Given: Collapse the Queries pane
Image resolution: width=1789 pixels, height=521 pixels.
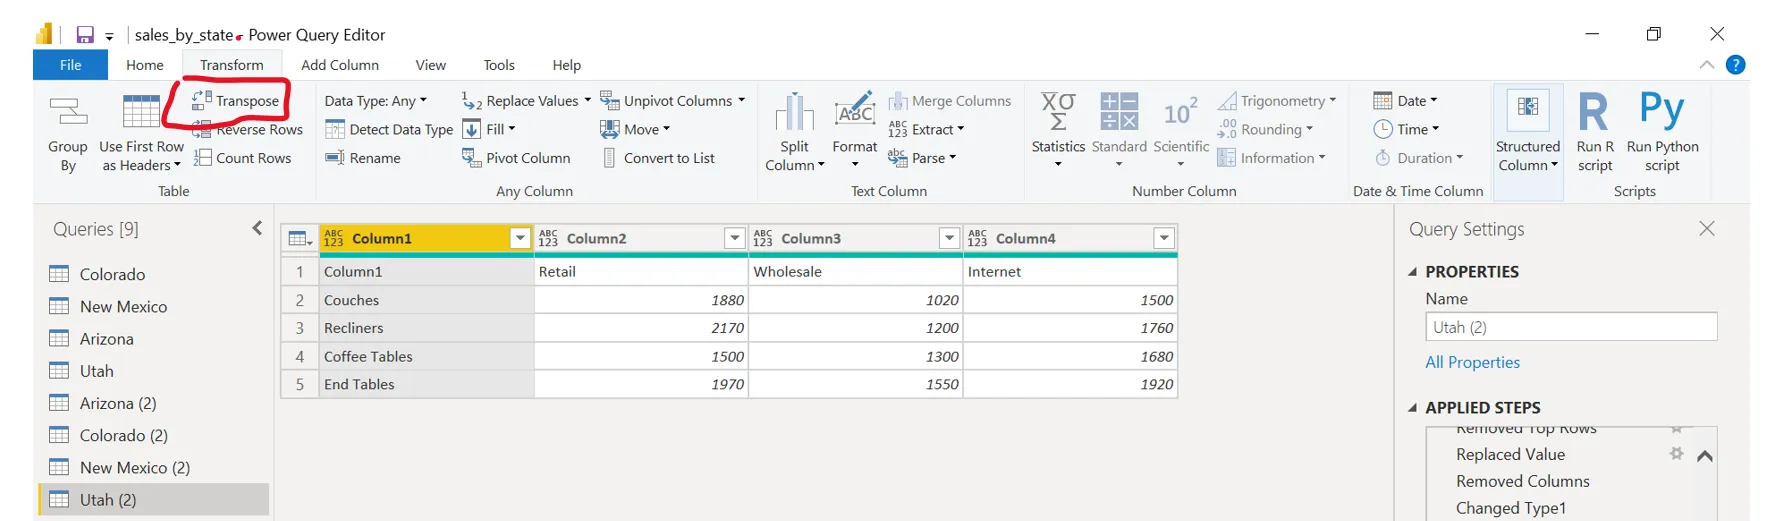Looking at the screenshot, I should 257,229.
